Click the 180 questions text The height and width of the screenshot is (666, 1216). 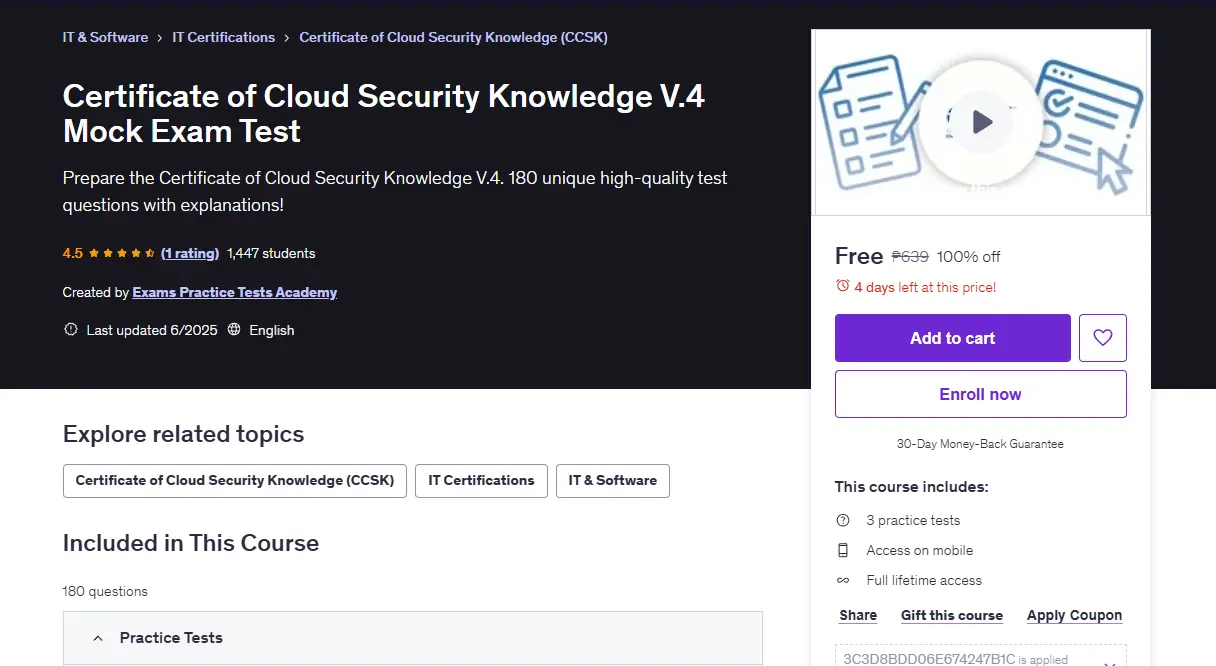105,591
